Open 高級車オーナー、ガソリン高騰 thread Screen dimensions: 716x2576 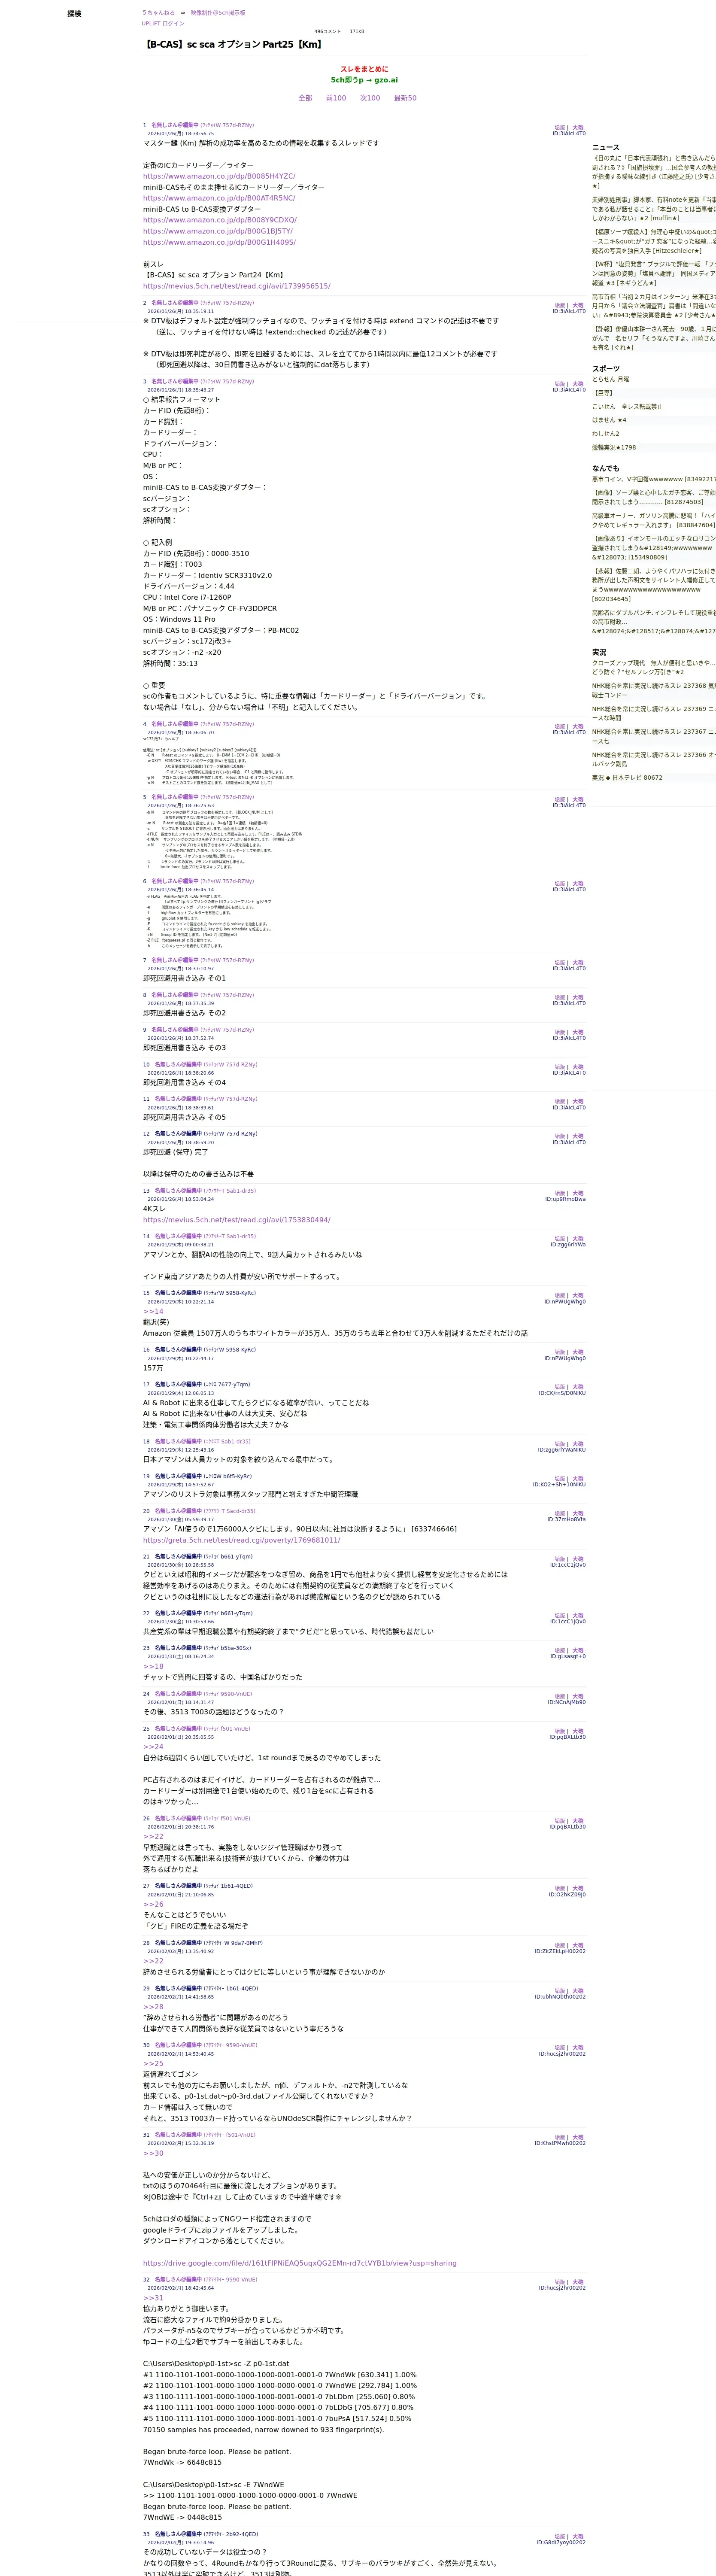pyautogui.click(x=654, y=521)
